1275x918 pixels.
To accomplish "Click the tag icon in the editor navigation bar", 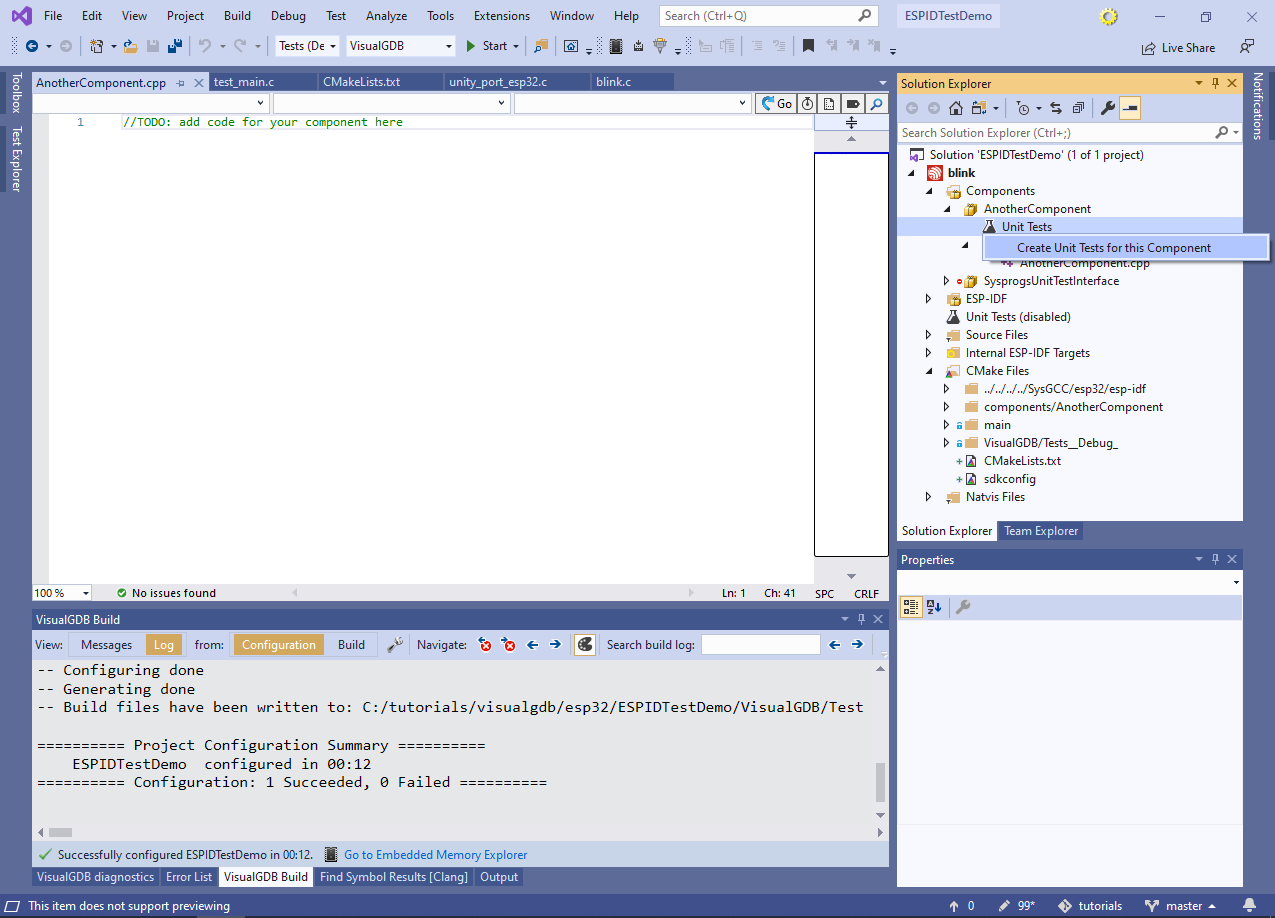I will click(x=853, y=104).
